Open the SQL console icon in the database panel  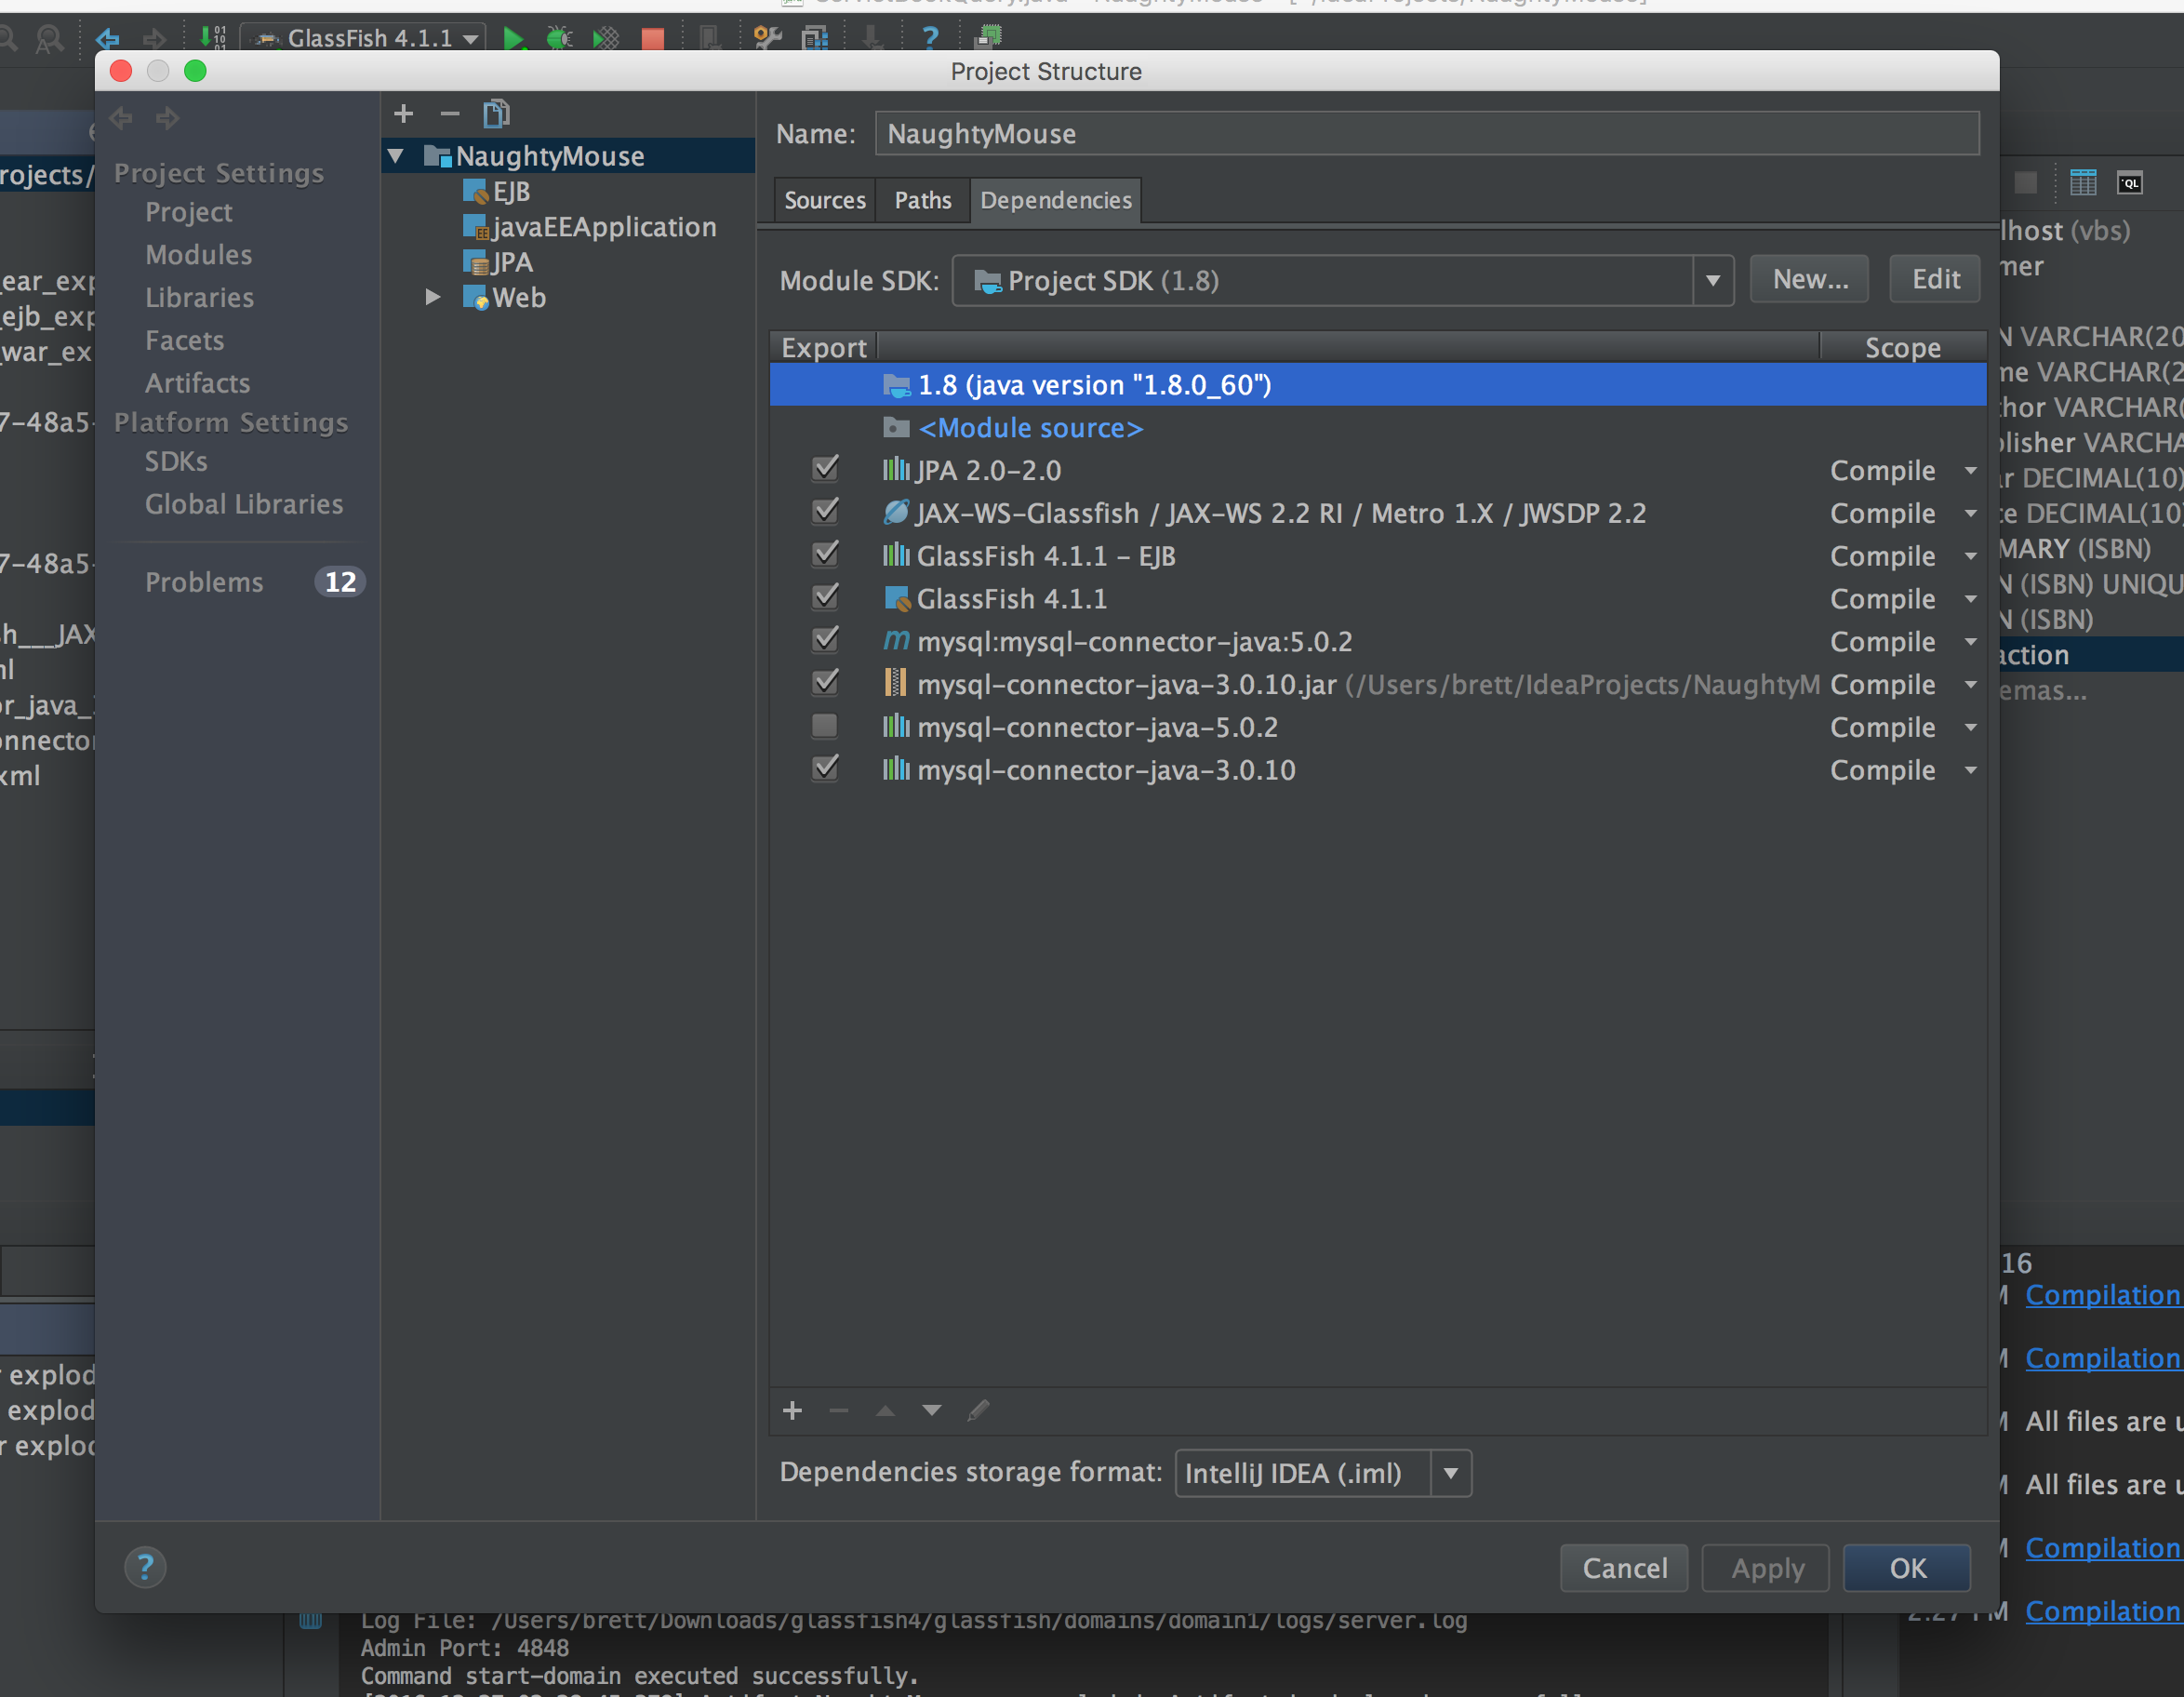click(2130, 182)
